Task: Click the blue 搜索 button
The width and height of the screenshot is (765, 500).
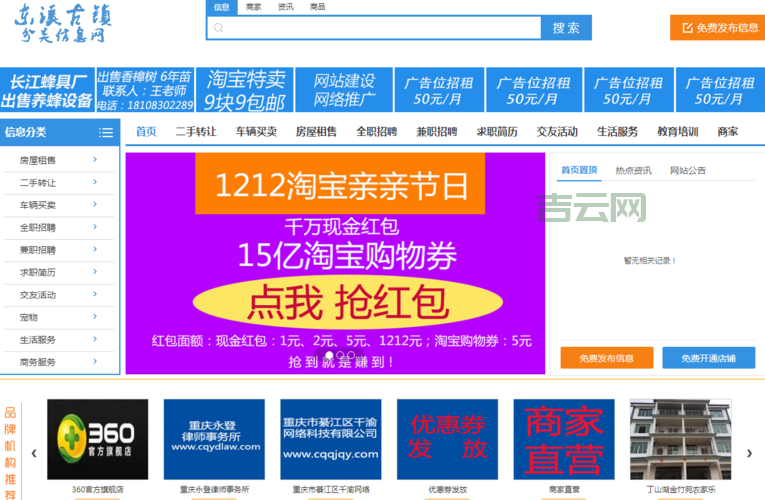Action: coord(566,28)
